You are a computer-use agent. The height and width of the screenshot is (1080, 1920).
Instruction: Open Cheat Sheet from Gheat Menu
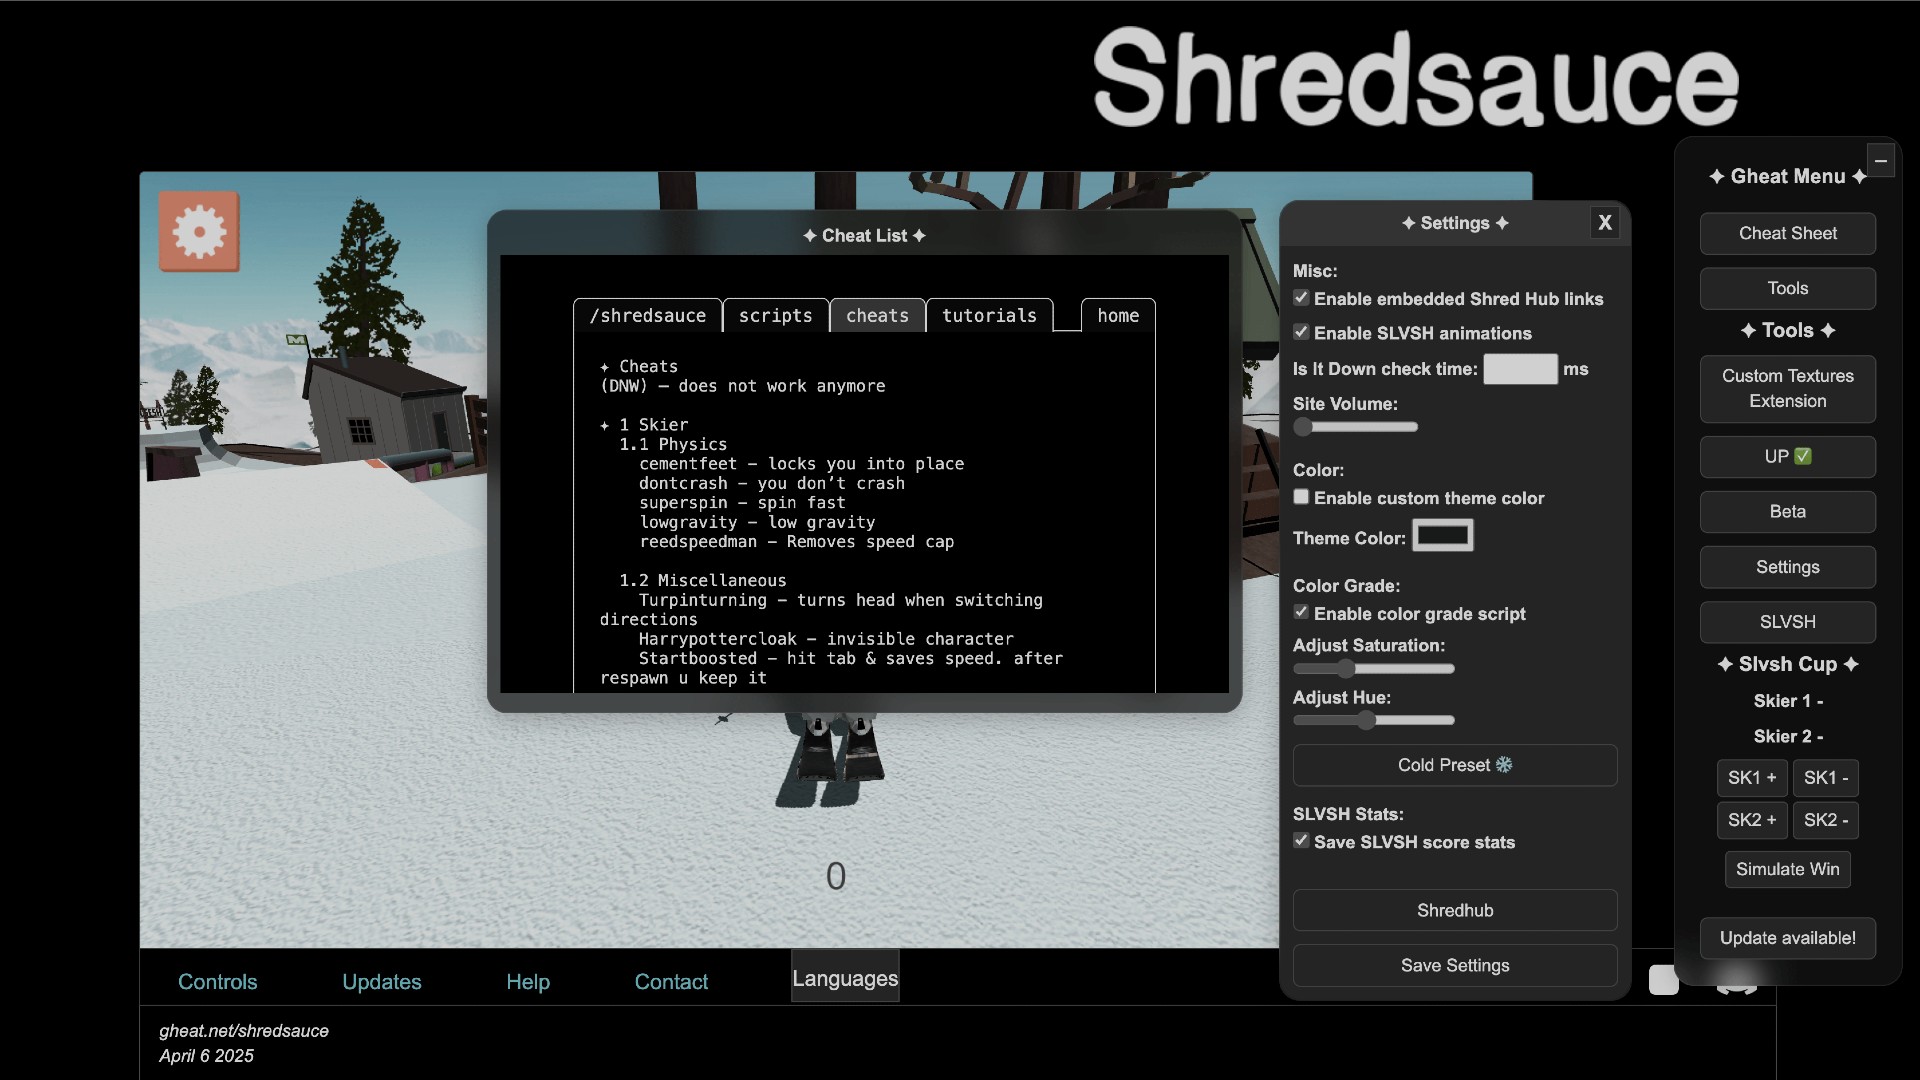(x=1787, y=233)
